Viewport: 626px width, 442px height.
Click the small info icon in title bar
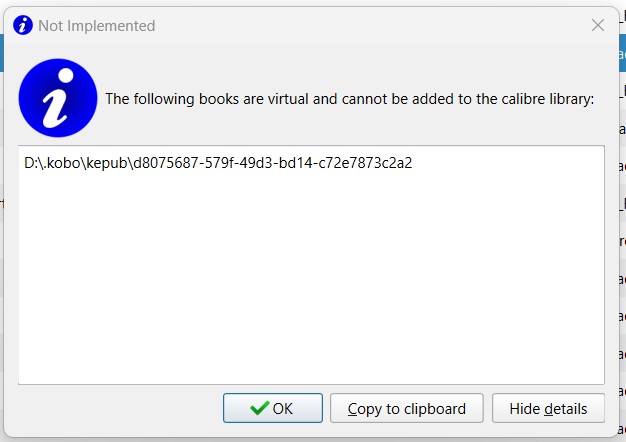[x=22, y=25]
